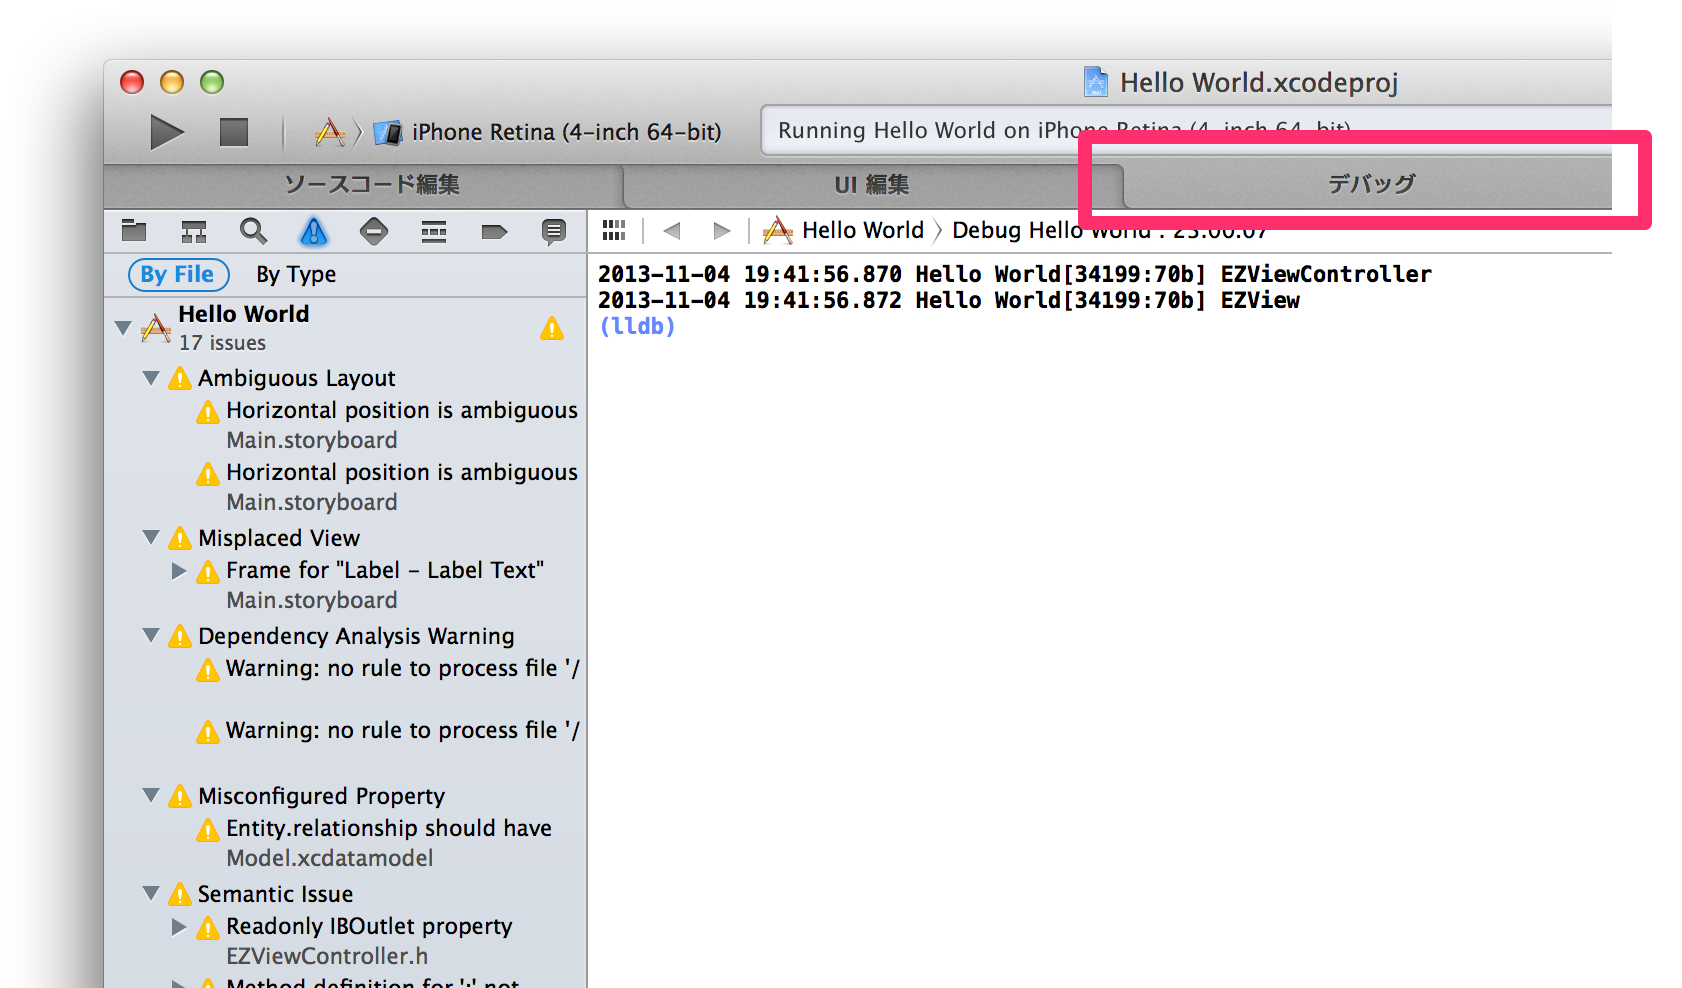Expand Readonly IBOutlet property issue
This screenshot has width=1682, height=988.
[179, 927]
